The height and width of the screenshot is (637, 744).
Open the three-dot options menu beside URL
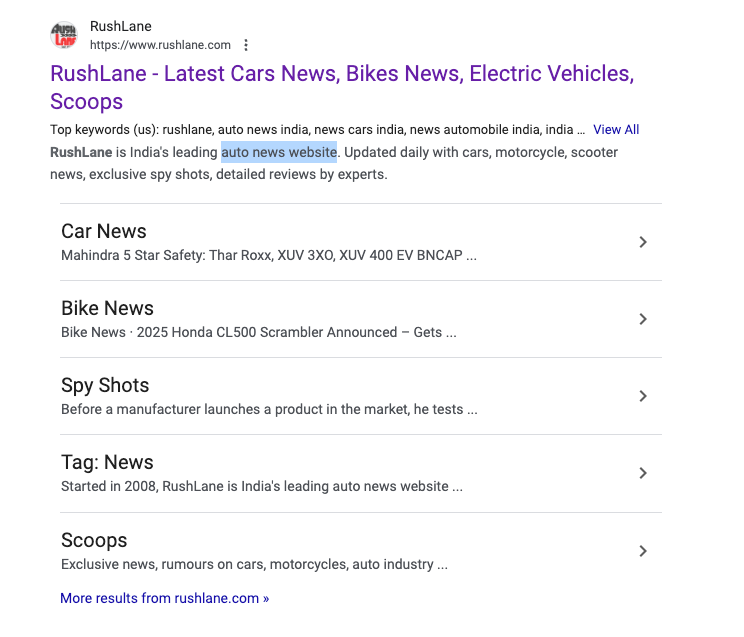[x=246, y=45]
